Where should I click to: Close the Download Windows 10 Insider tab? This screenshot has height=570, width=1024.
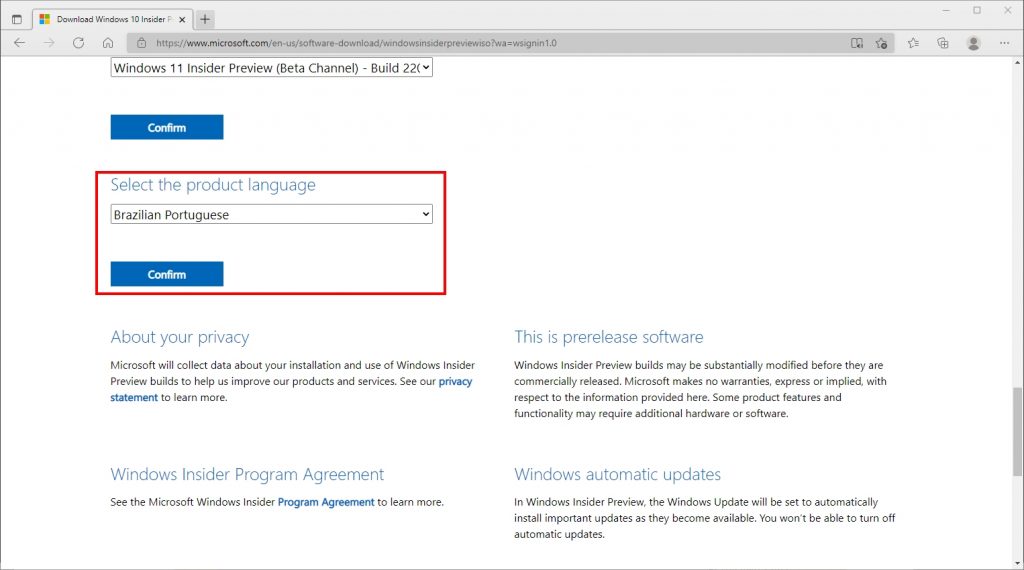pos(182,20)
